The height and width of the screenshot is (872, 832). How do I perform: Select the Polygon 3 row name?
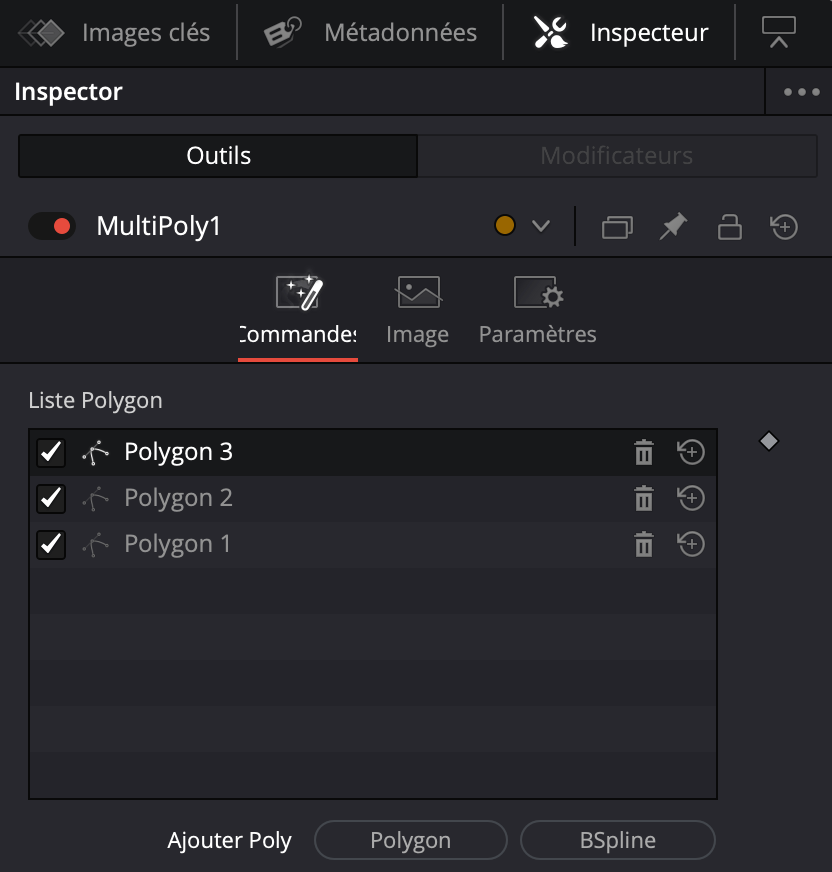coord(179,452)
